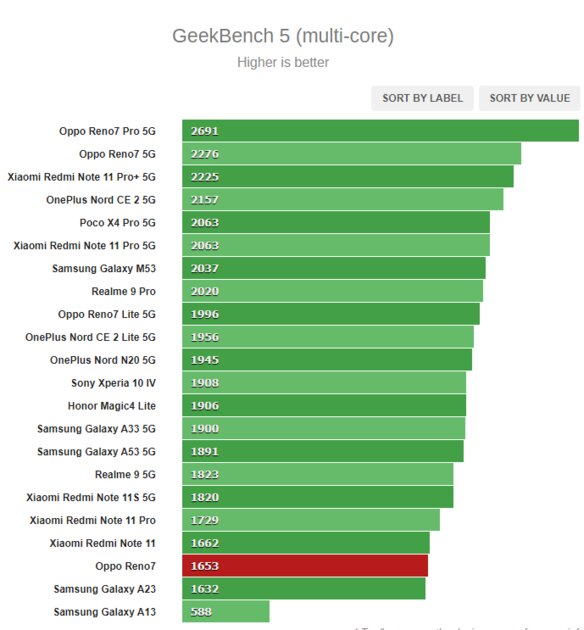Click the SORT BY LABEL button

(422, 98)
